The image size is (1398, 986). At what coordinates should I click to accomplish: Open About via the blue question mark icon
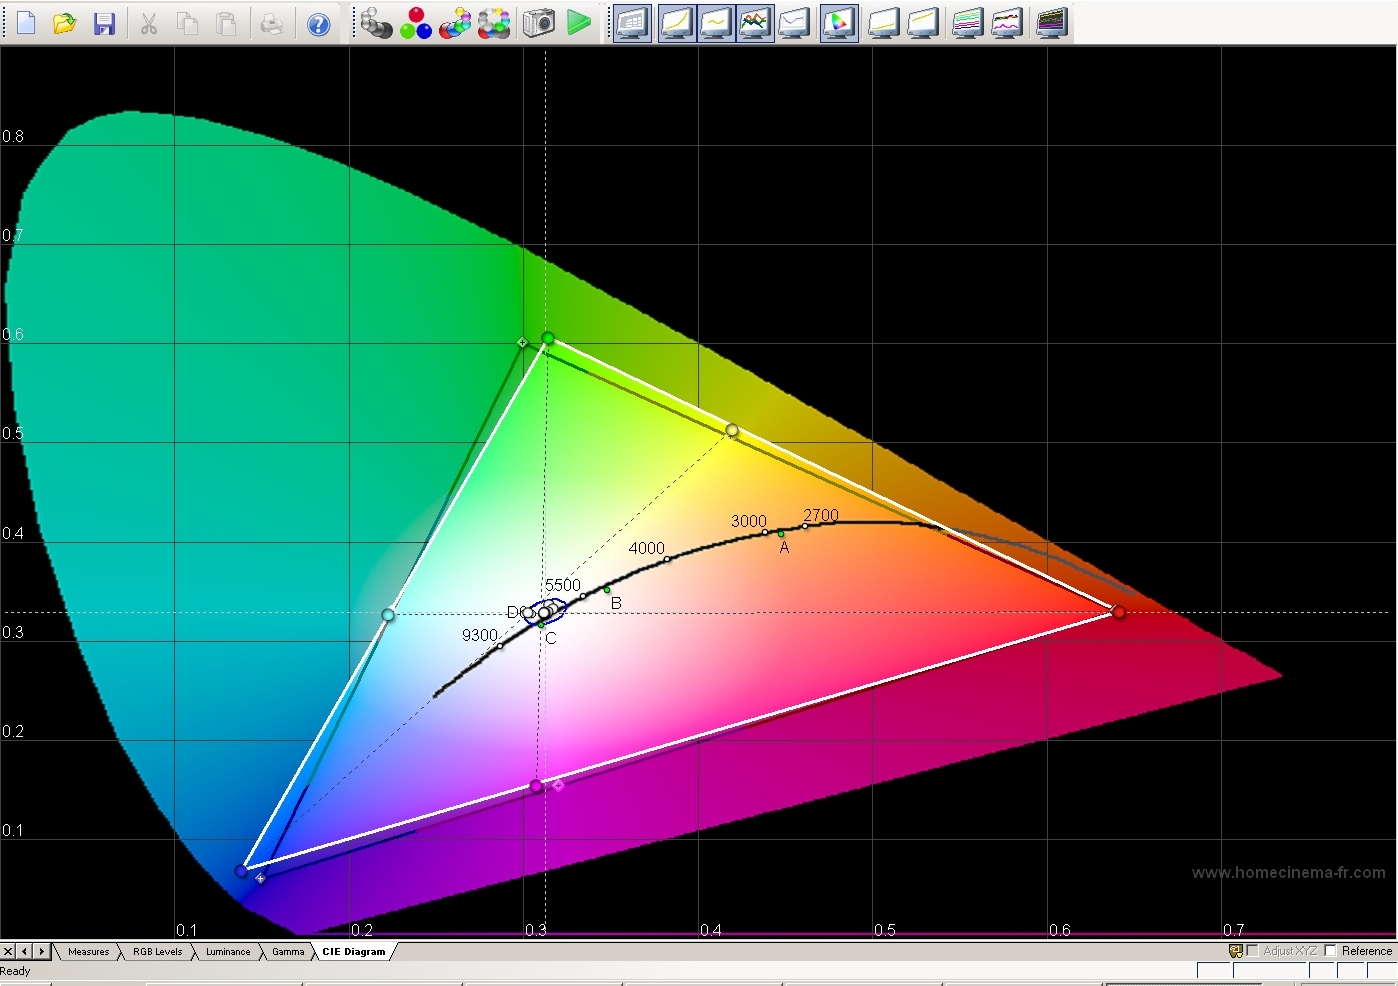tap(318, 23)
